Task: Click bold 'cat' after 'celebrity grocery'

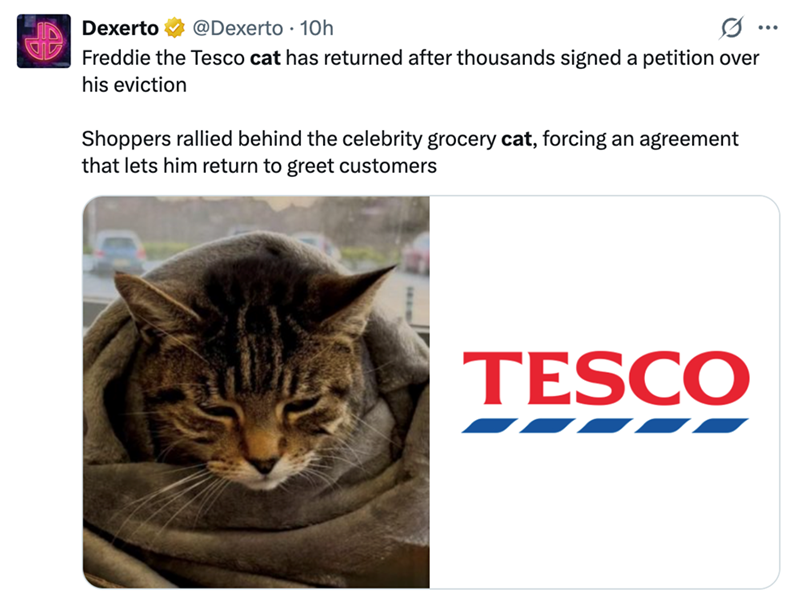Action: click(516, 138)
